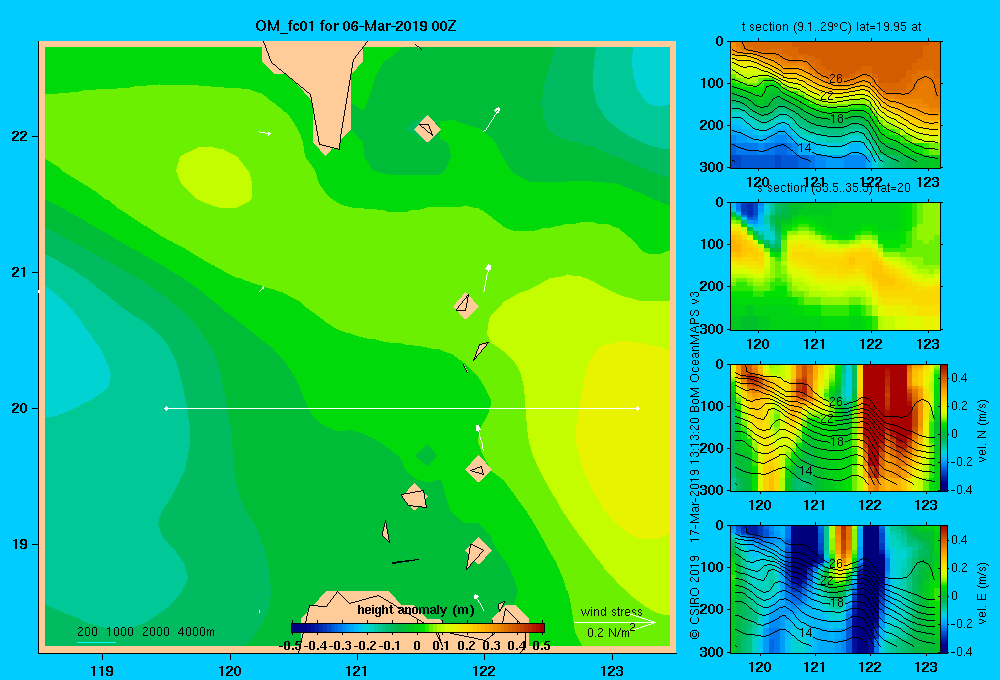Click contour label "14" in temperature section
This screenshot has width=1000, height=680.
805,147
